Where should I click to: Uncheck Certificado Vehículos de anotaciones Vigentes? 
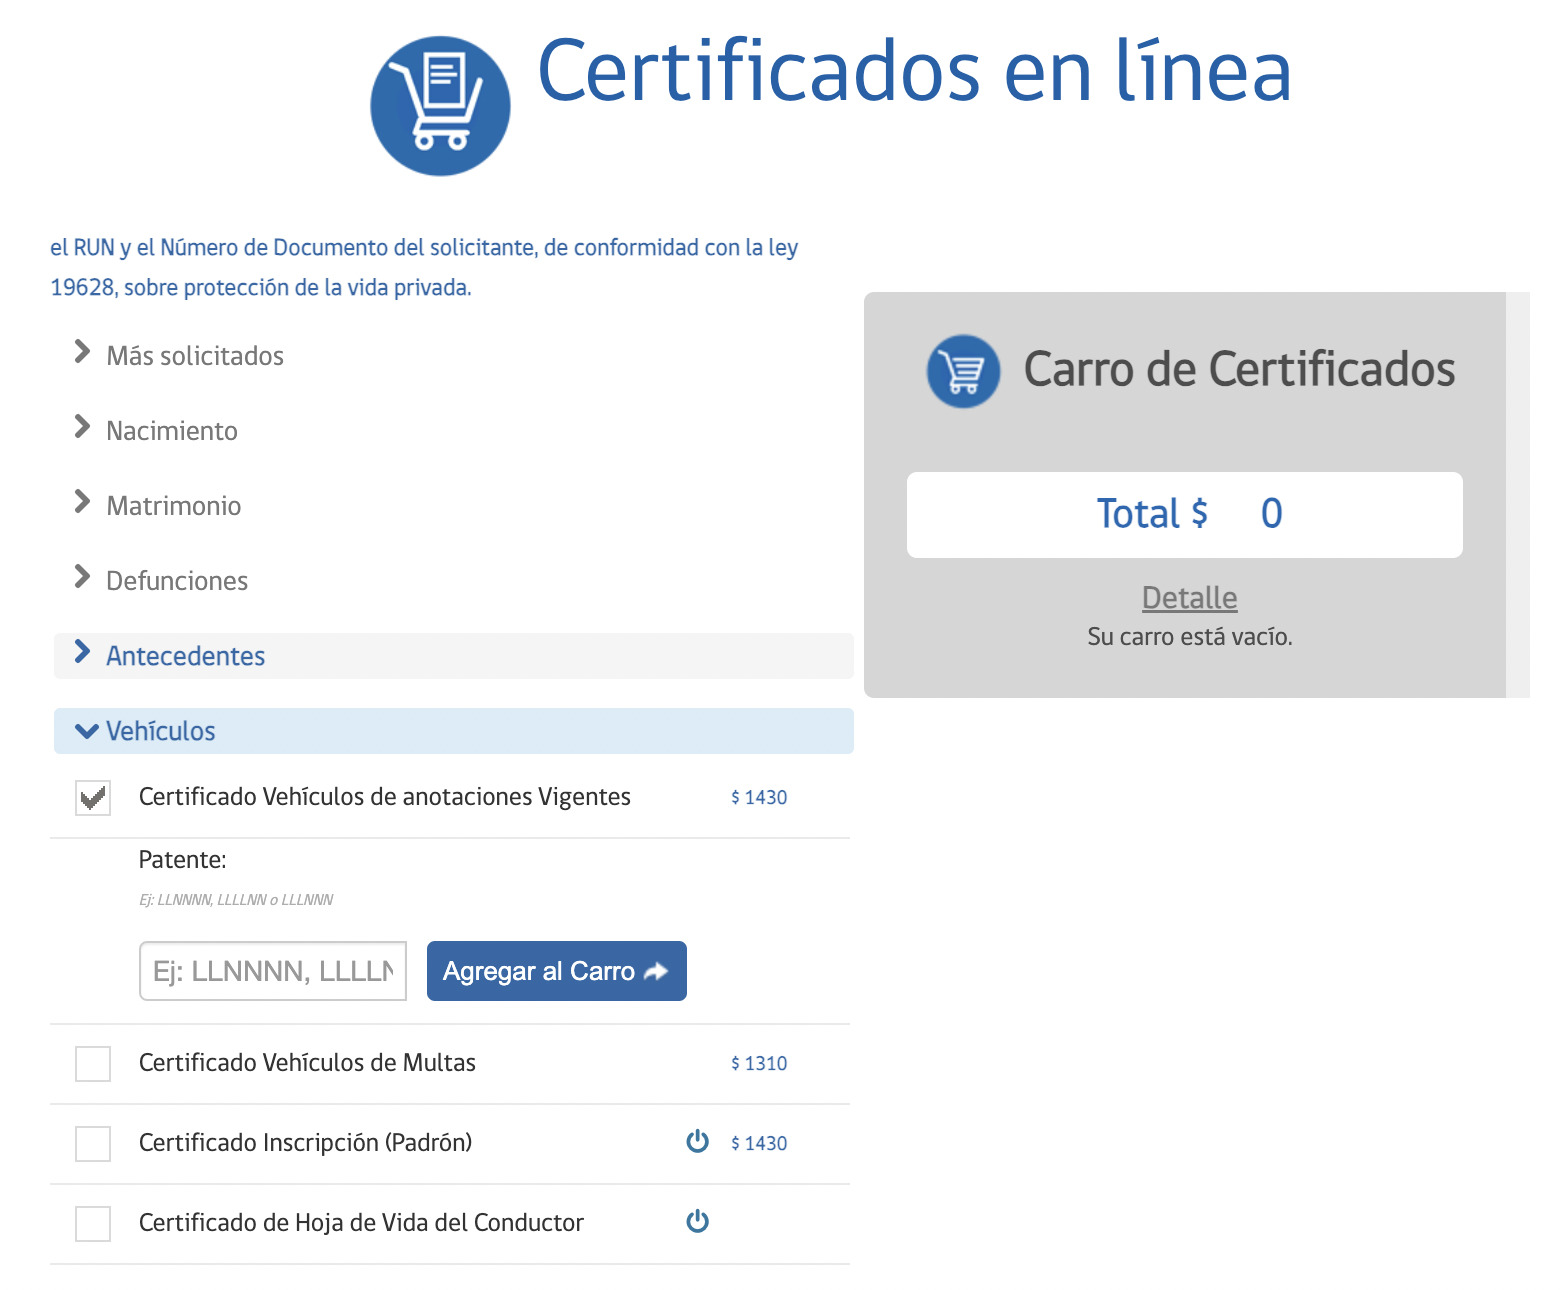pyautogui.click(x=92, y=798)
